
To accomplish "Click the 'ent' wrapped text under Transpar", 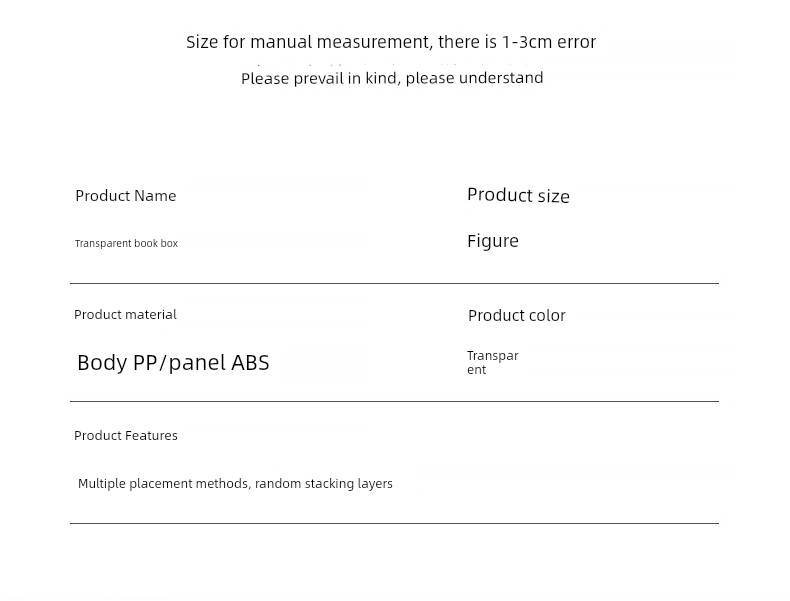I will pyautogui.click(x=477, y=370).
